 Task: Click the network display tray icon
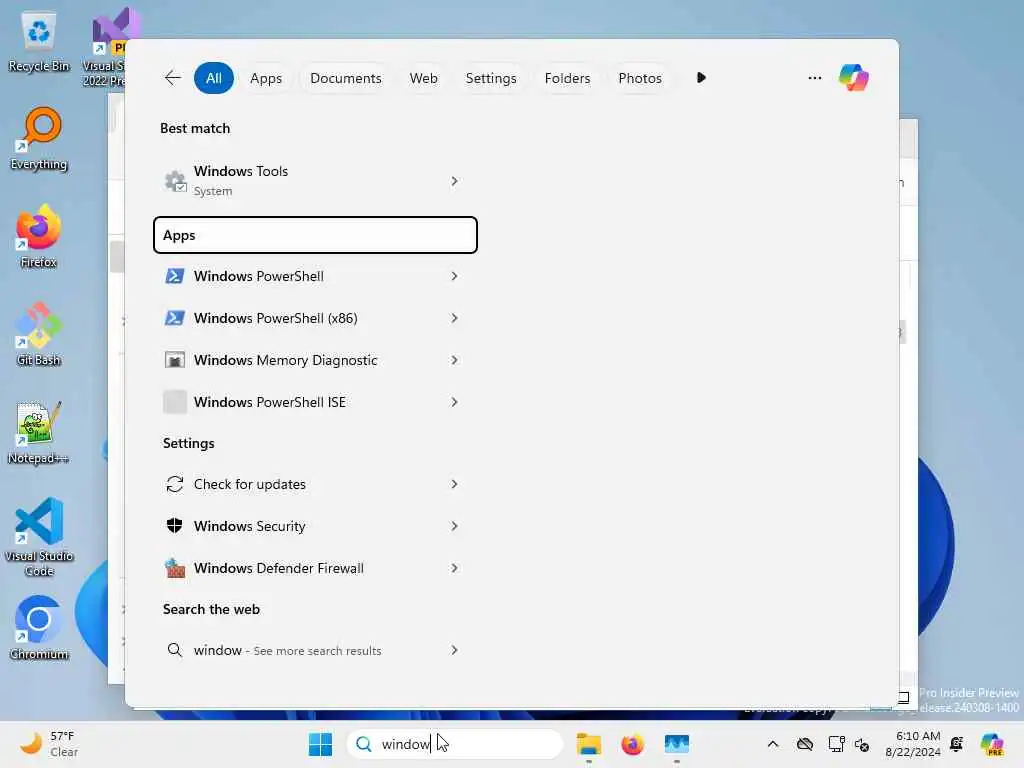pos(836,744)
